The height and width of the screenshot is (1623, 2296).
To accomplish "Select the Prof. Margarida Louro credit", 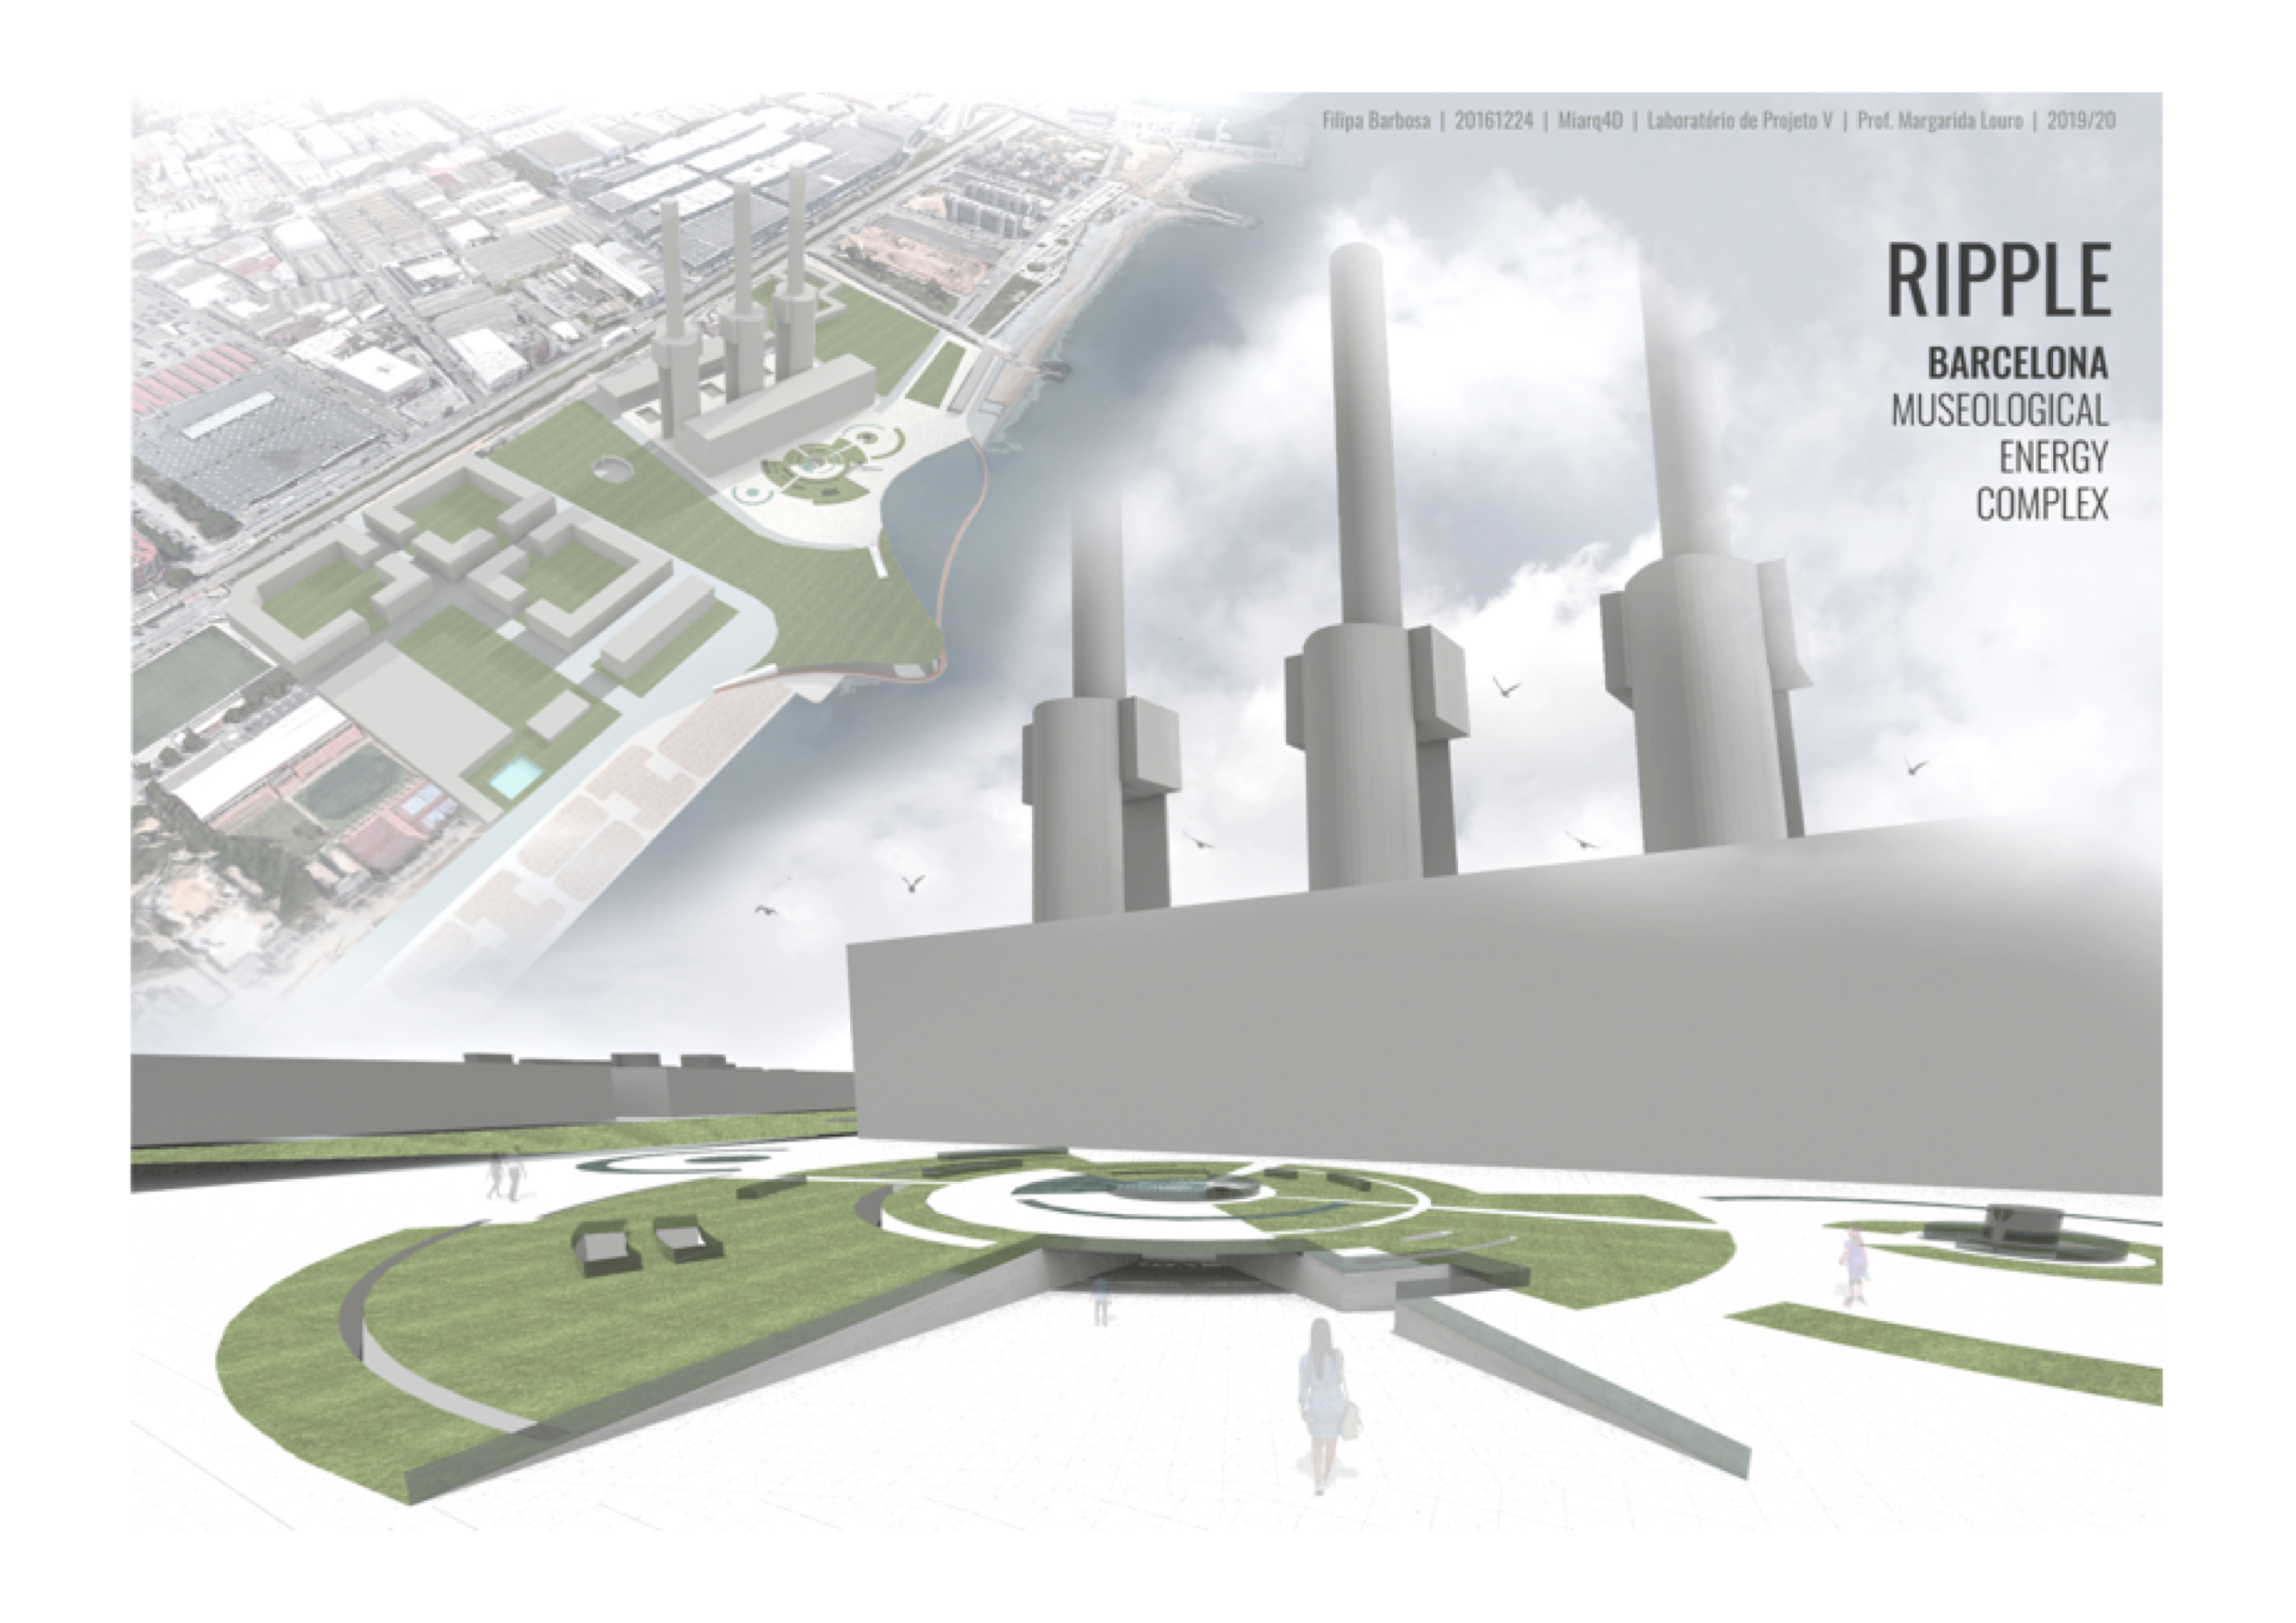I will [1940, 121].
